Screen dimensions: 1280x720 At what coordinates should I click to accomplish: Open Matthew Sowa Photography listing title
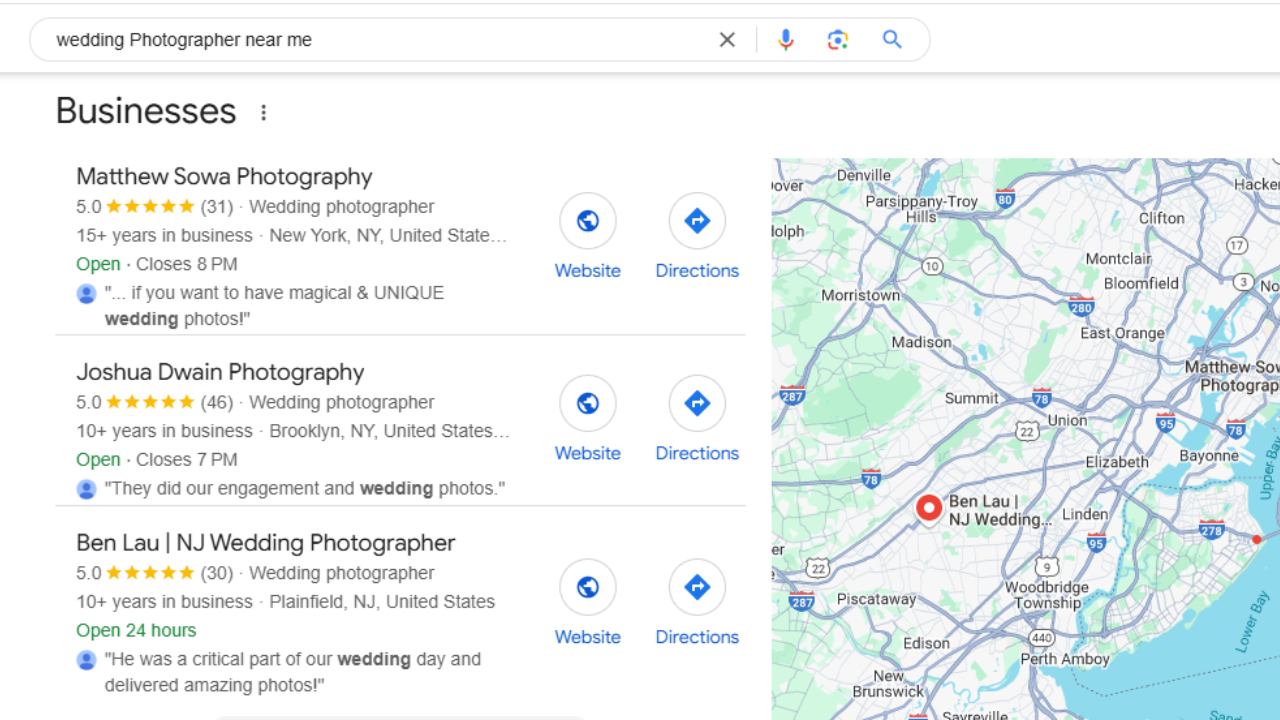(224, 177)
